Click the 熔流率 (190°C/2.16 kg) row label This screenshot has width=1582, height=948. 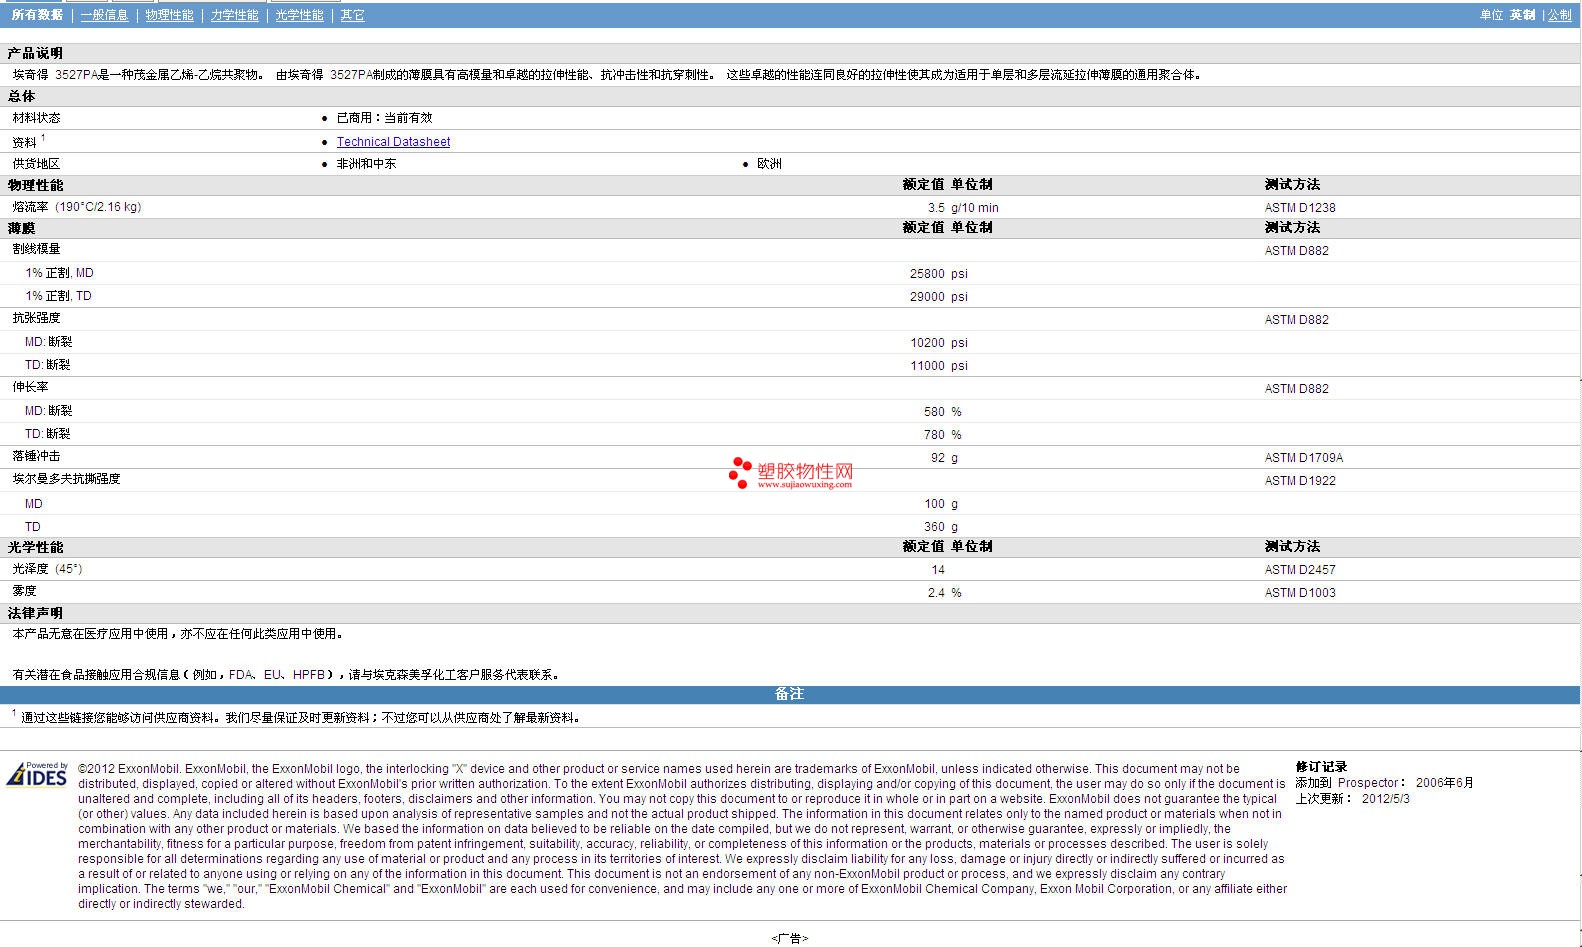(x=77, y=207)
